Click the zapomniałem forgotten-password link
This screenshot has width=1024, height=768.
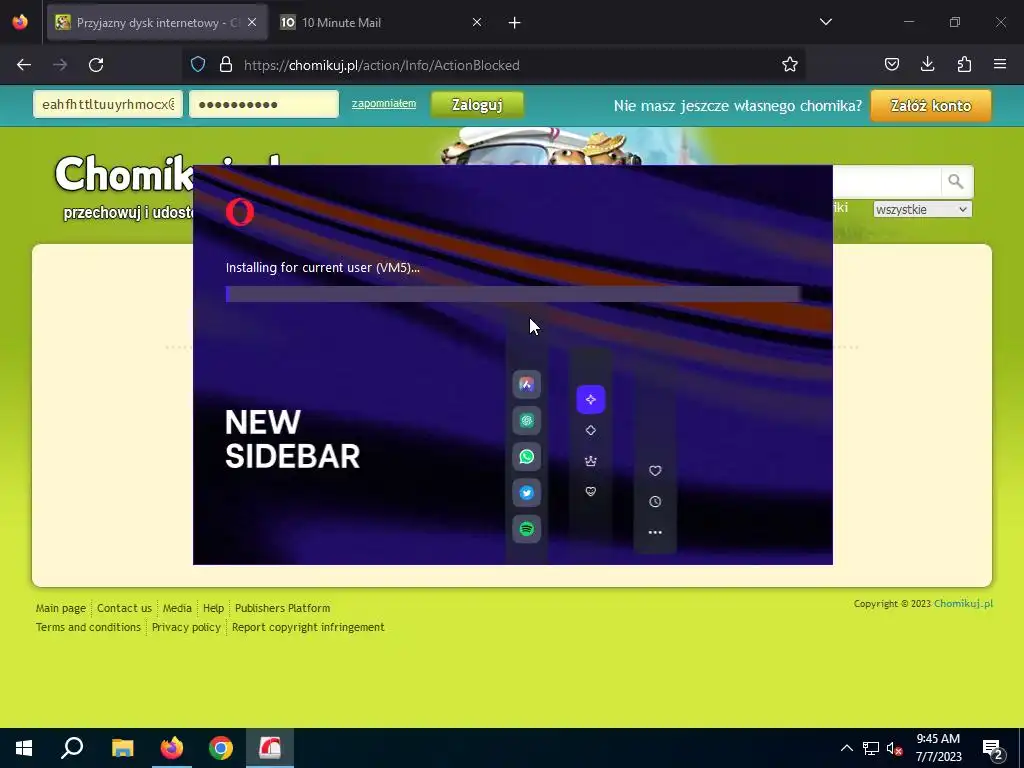[384, 103]
